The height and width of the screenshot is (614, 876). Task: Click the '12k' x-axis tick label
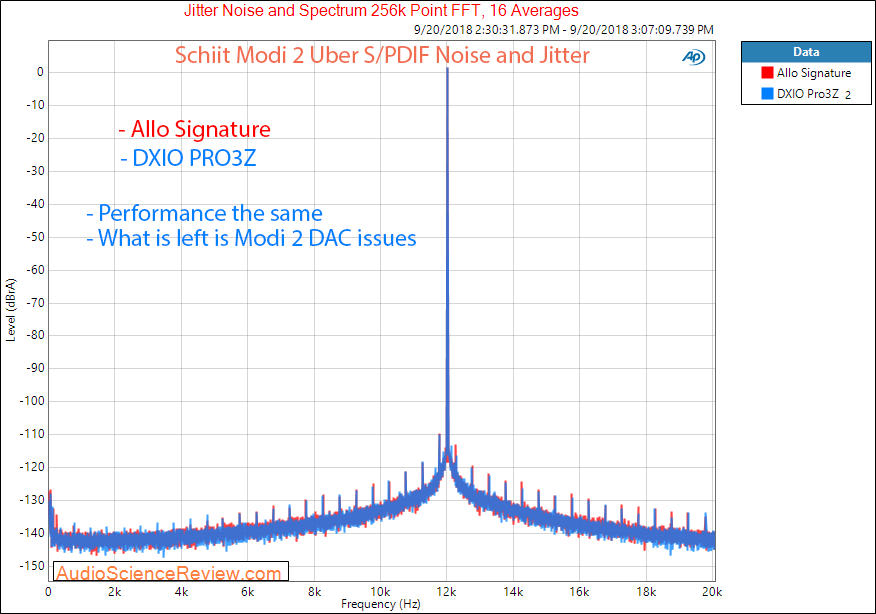tap(447, 592)
